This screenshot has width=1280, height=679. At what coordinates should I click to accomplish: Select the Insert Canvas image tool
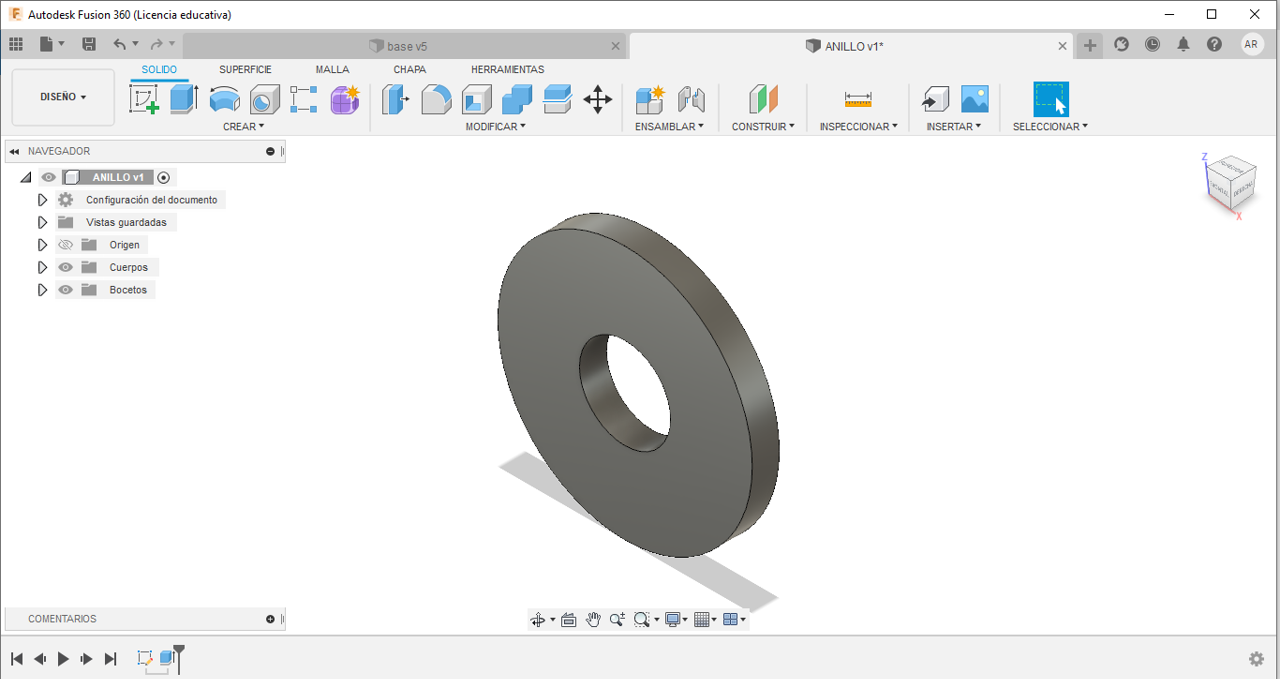click(975, 99)
